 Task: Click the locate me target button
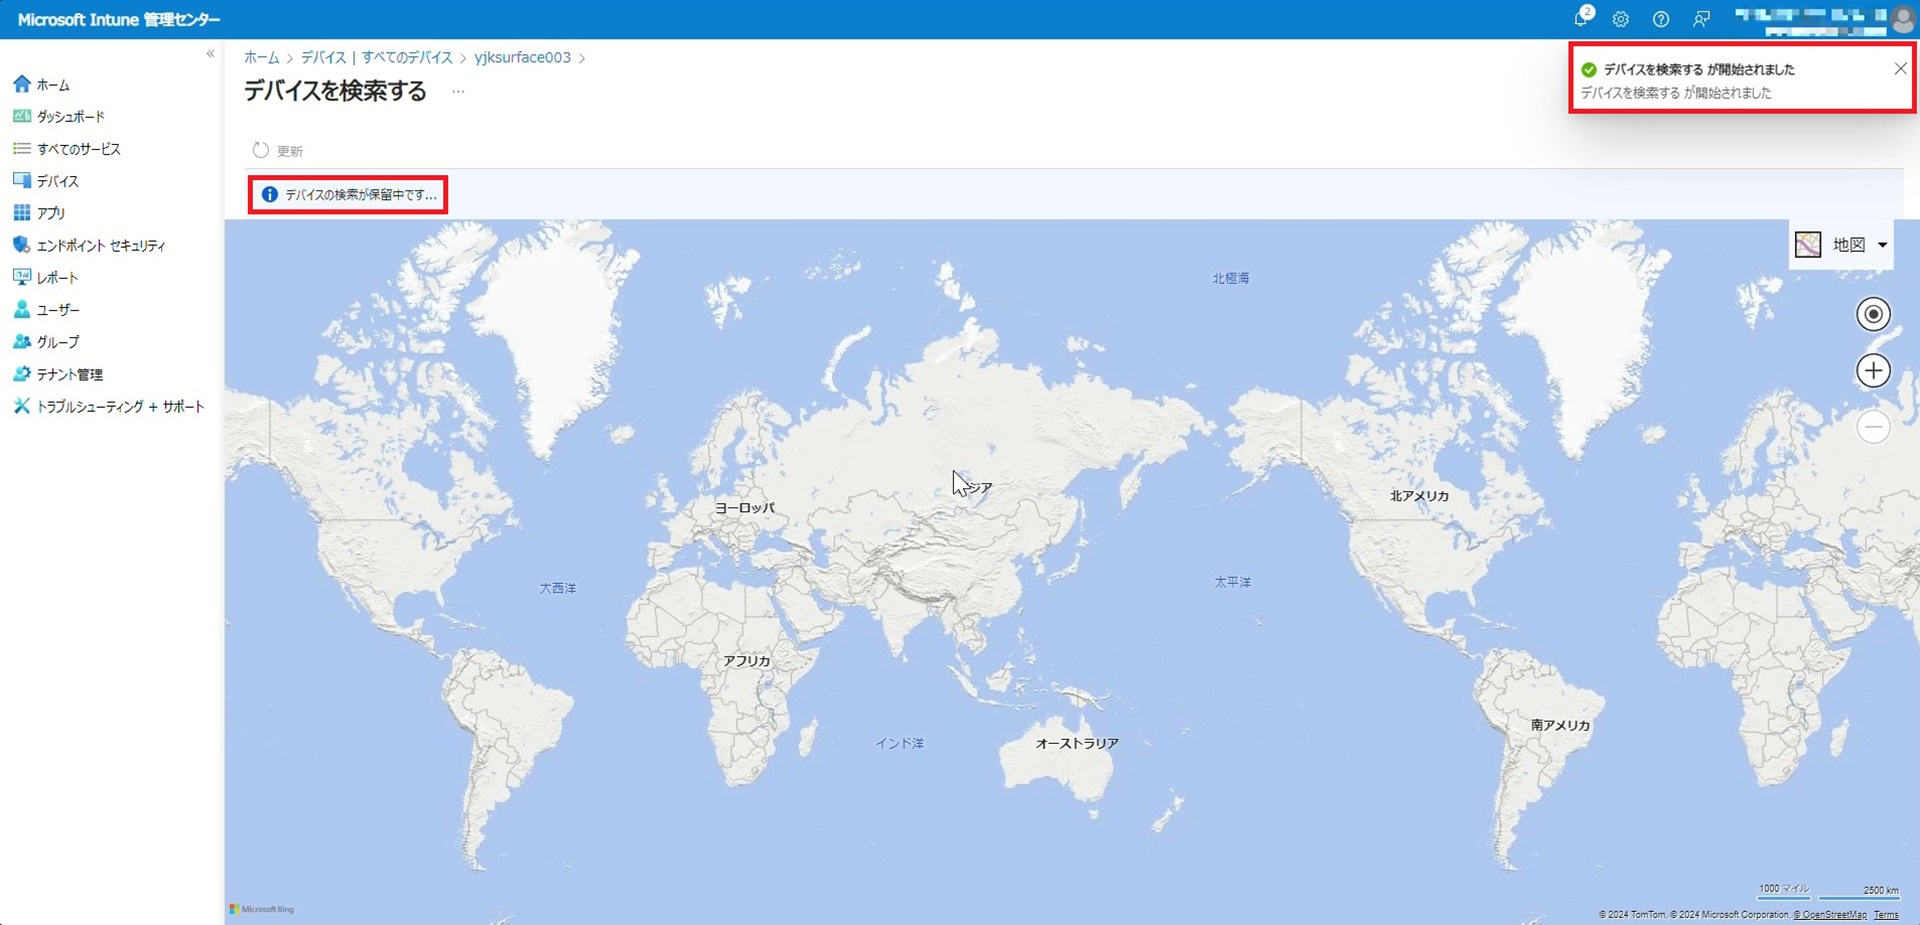pyautogui.click(x=1873, y=314)
